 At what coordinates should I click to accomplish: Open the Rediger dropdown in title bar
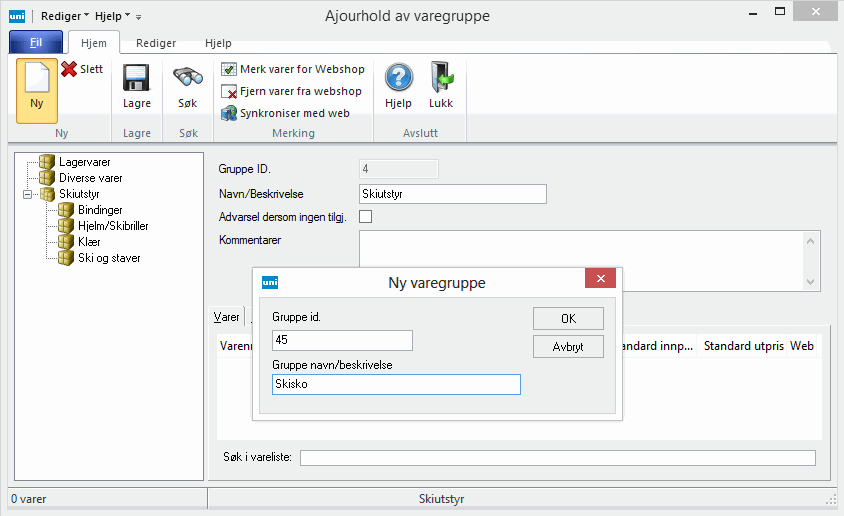coord(64,16)
